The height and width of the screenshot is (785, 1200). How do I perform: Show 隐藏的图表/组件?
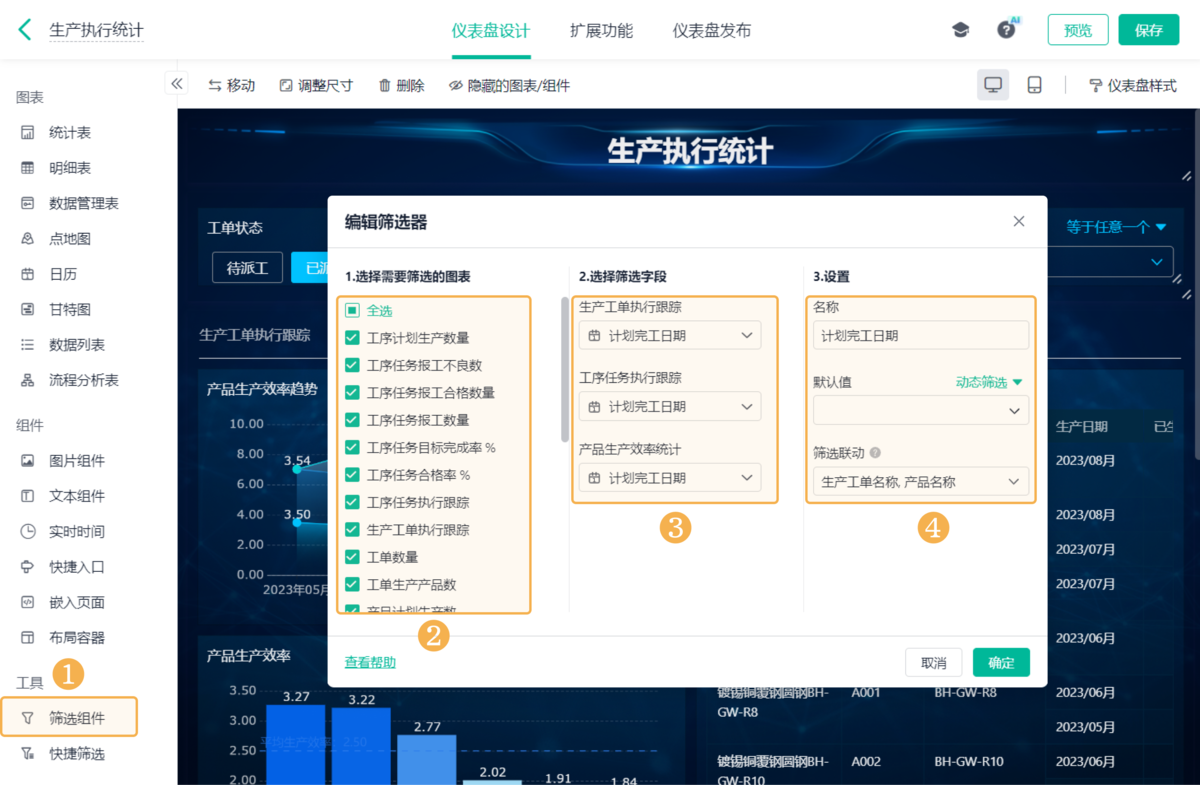coord(509,86)
